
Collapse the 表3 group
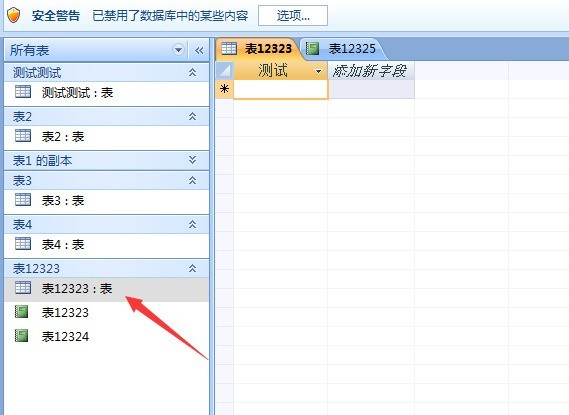pyautogui.click(x=192, y=180)
